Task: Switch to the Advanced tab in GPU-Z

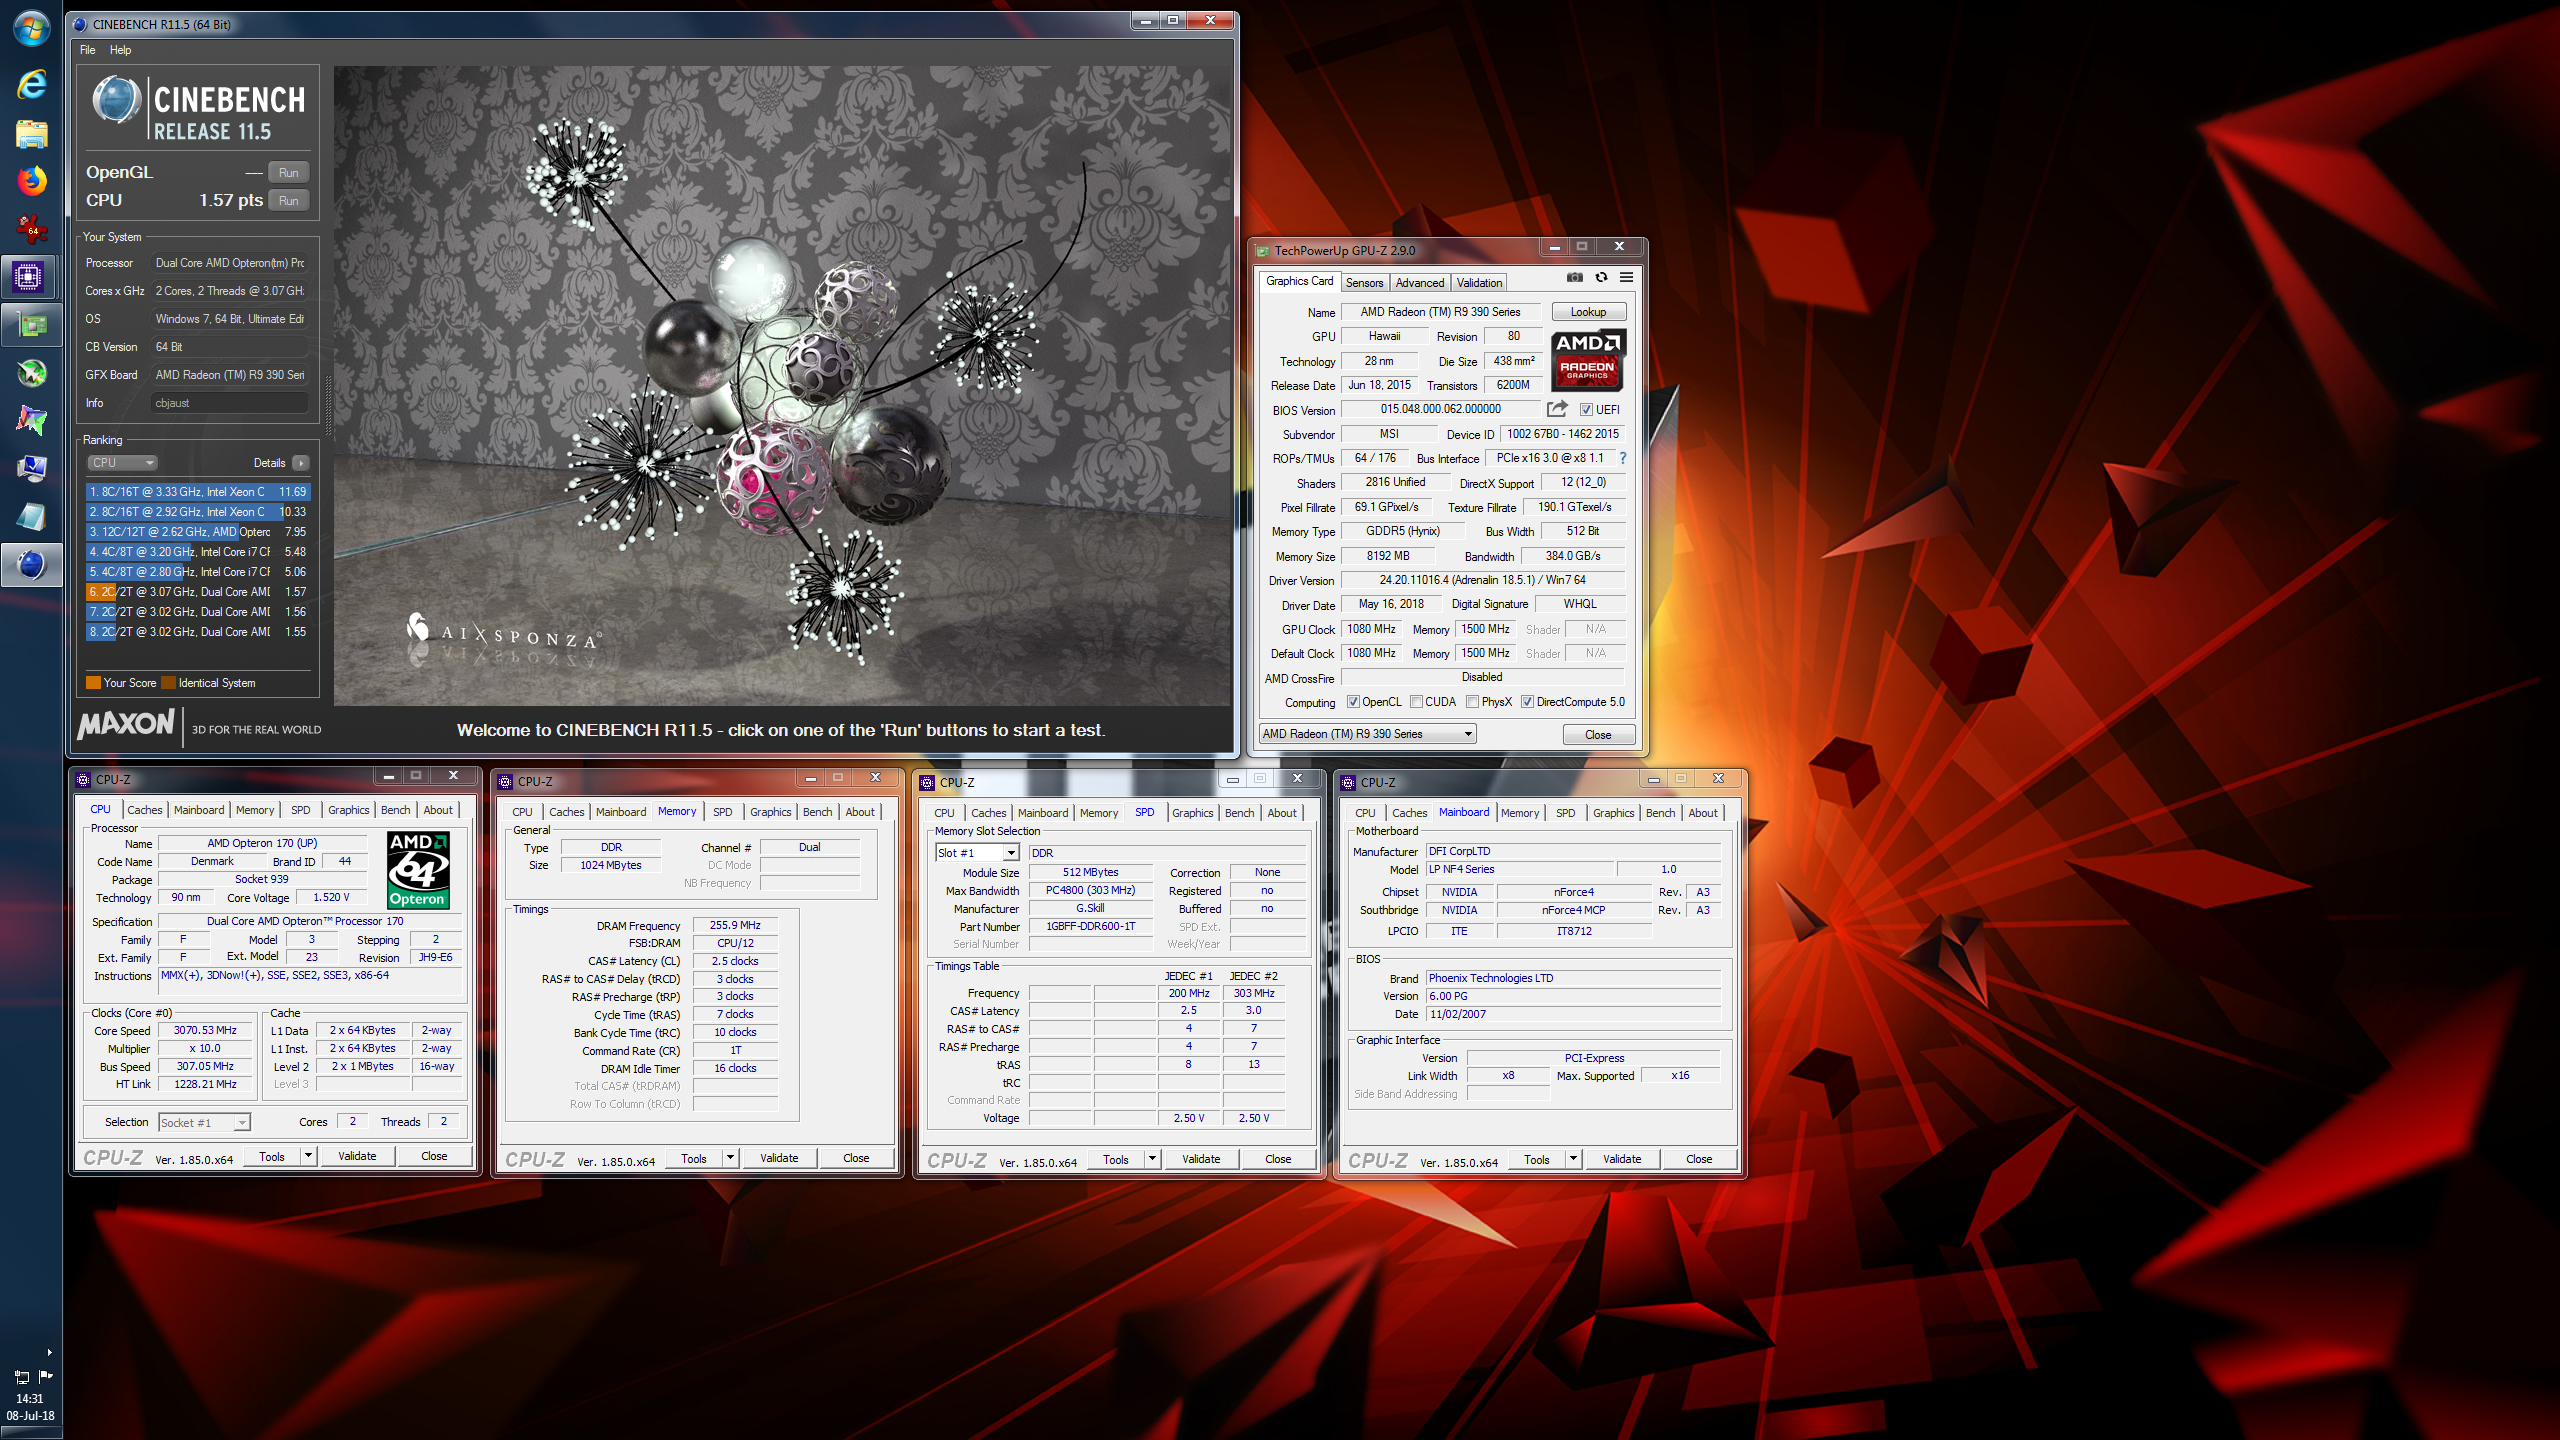Action: point(1420,283)
